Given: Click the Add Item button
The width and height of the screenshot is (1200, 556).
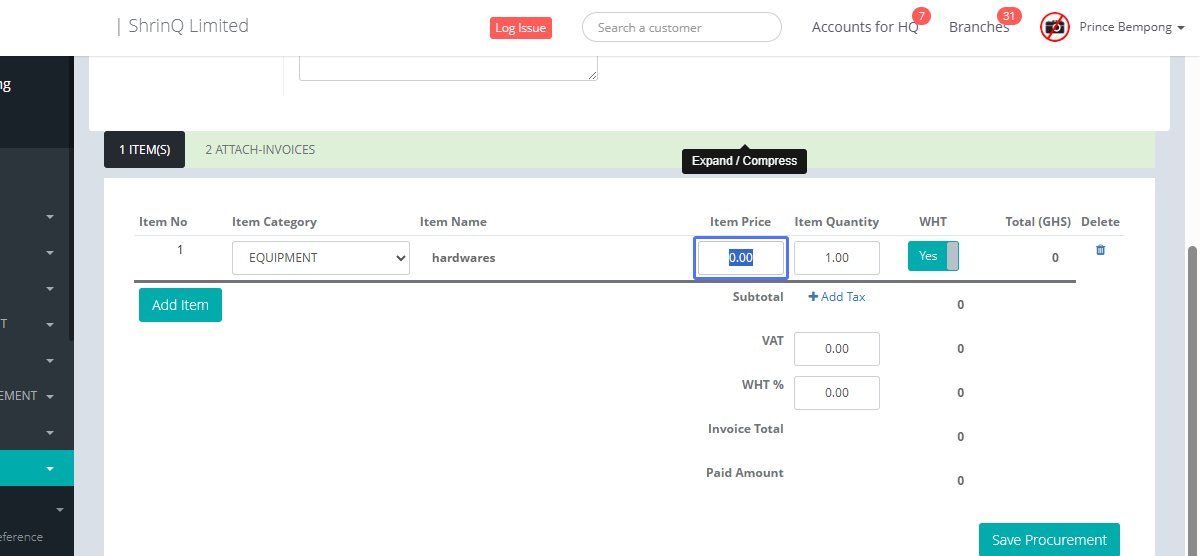Looking at the screenshot, I should coord(180,305).
